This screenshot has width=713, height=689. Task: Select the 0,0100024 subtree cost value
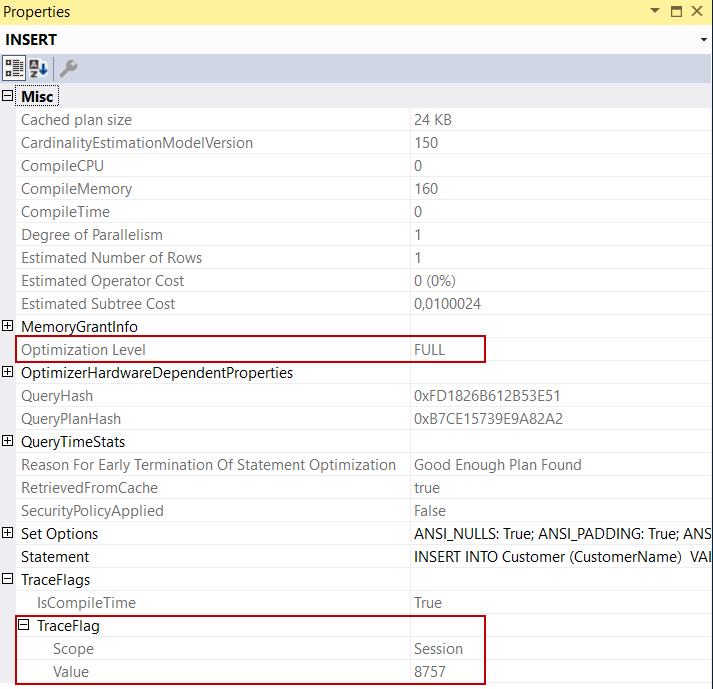click(447, 304)
